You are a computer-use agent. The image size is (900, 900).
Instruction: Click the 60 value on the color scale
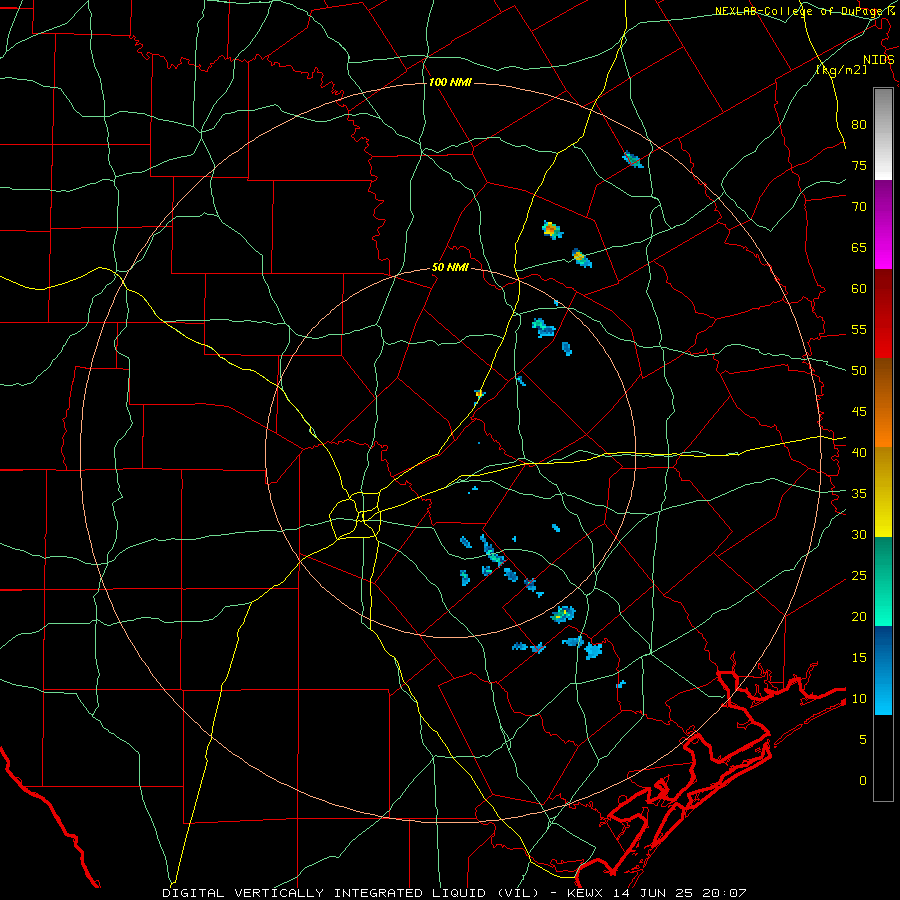pyautogui.click(x=859, y=289)
